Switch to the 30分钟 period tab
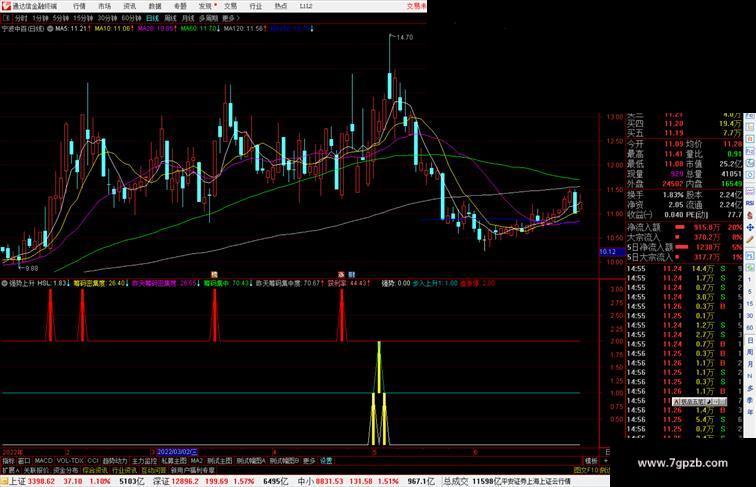 (x=107, y=18)
